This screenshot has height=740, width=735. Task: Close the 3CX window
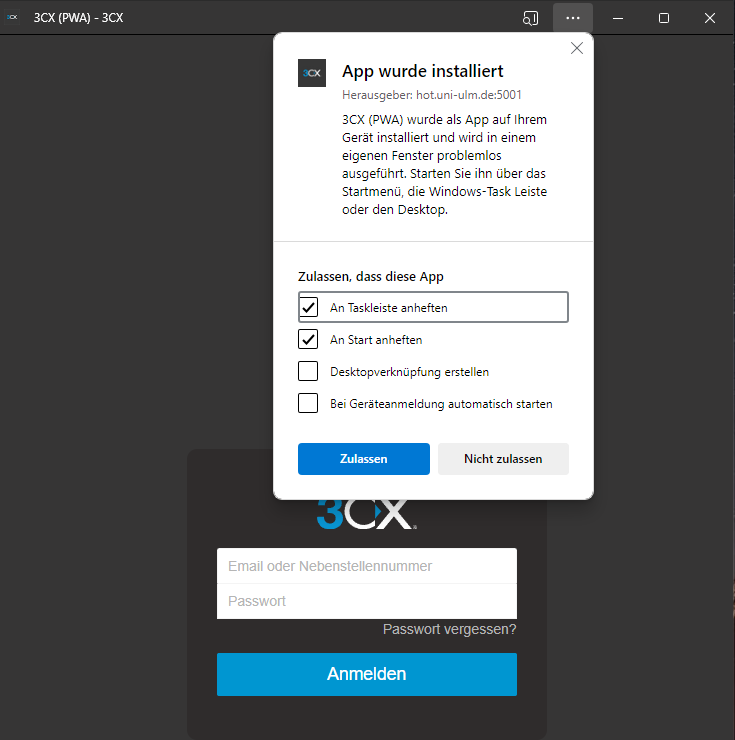click(x=710, y=18)
